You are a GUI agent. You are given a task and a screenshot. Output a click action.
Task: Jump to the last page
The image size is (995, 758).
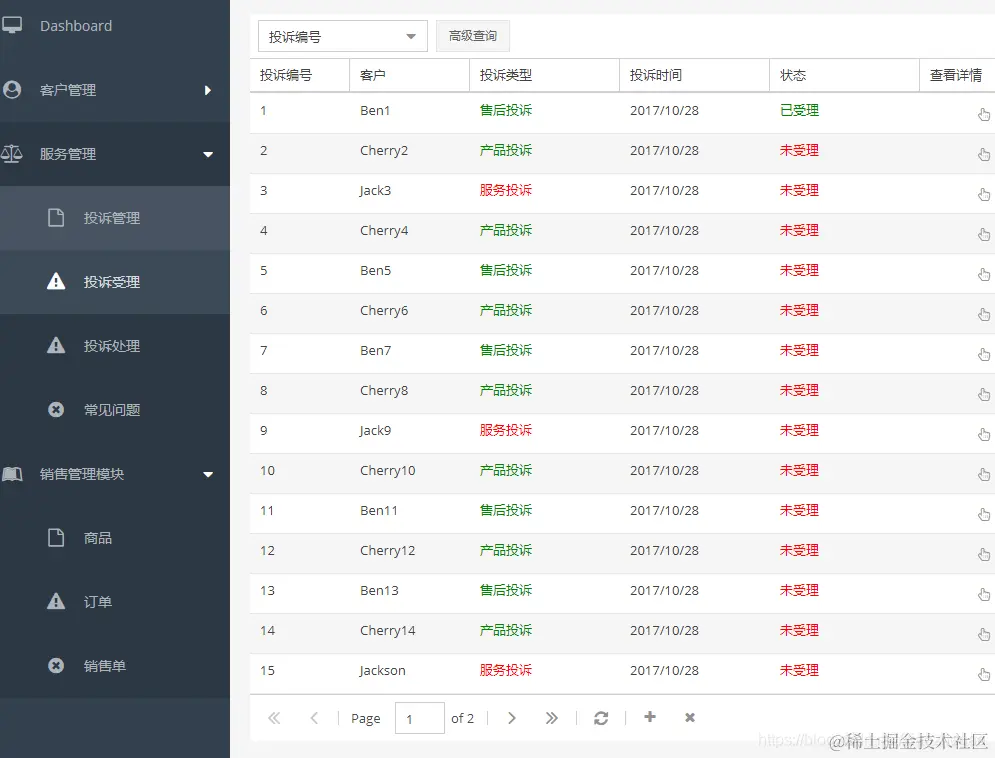point(551,718)
